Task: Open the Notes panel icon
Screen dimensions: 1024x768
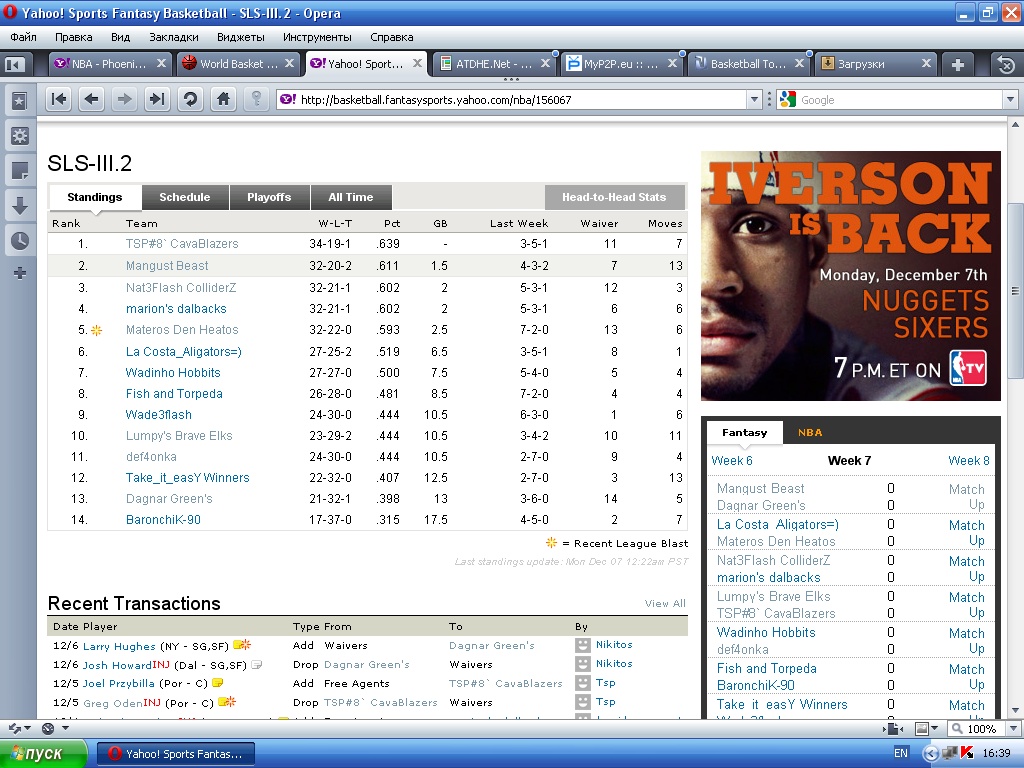Action: coord(20,171)
